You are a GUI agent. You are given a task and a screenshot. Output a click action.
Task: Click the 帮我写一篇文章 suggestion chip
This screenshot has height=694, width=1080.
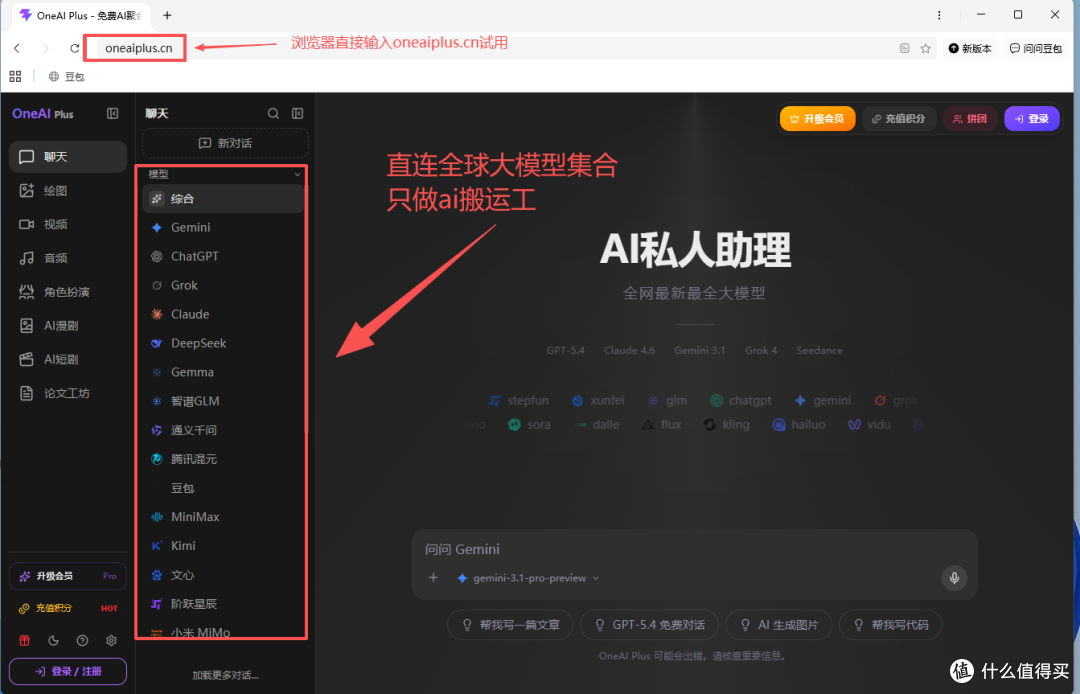(510, 625)
